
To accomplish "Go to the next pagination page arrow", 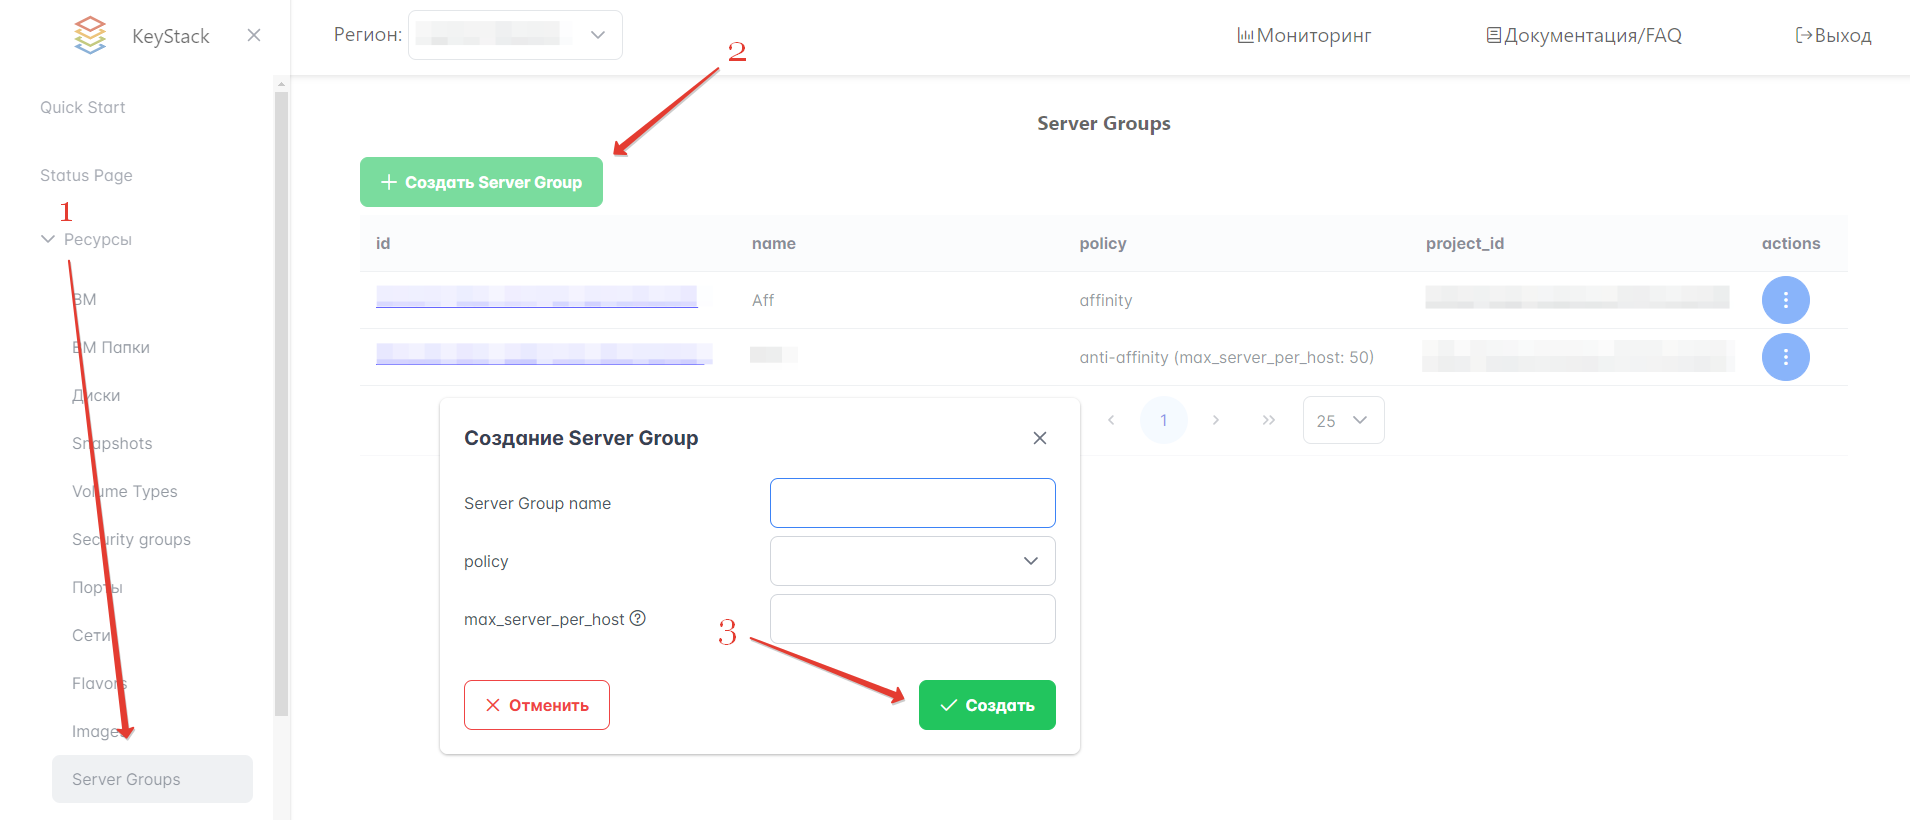I will tap(1215, 420).
